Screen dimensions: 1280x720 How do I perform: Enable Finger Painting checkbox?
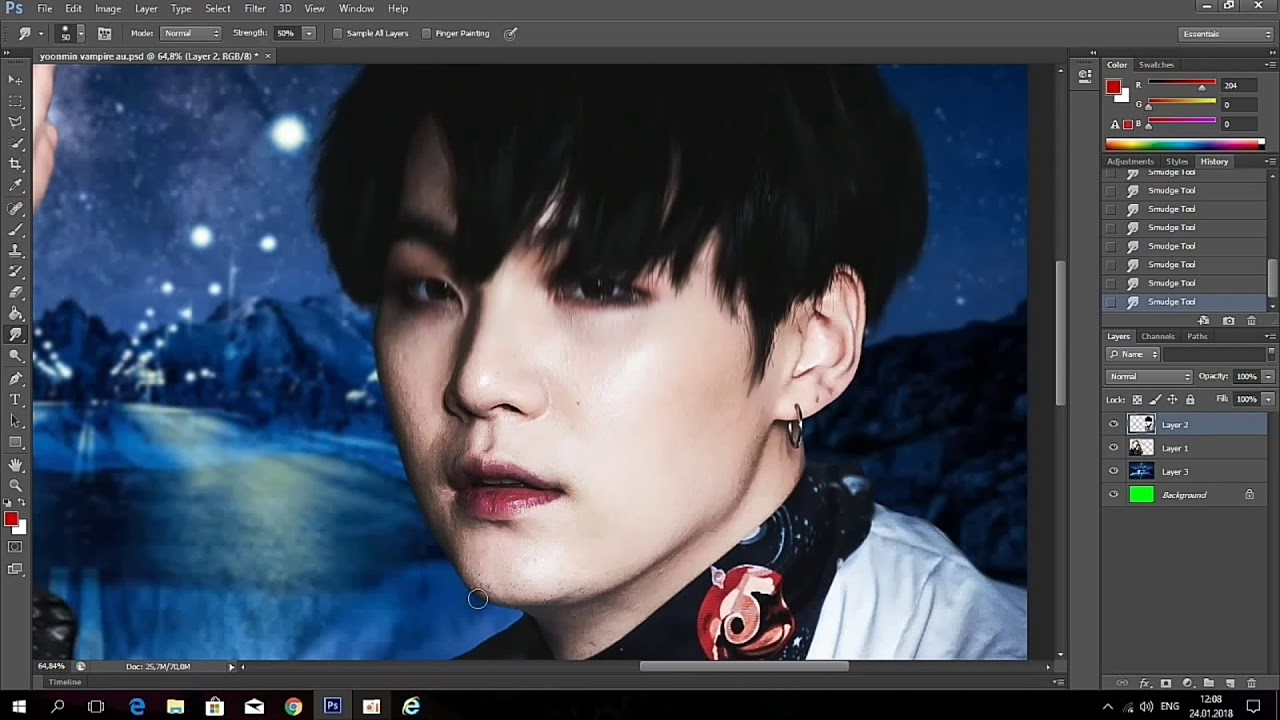pyautogui.click(x=426, y=33)
